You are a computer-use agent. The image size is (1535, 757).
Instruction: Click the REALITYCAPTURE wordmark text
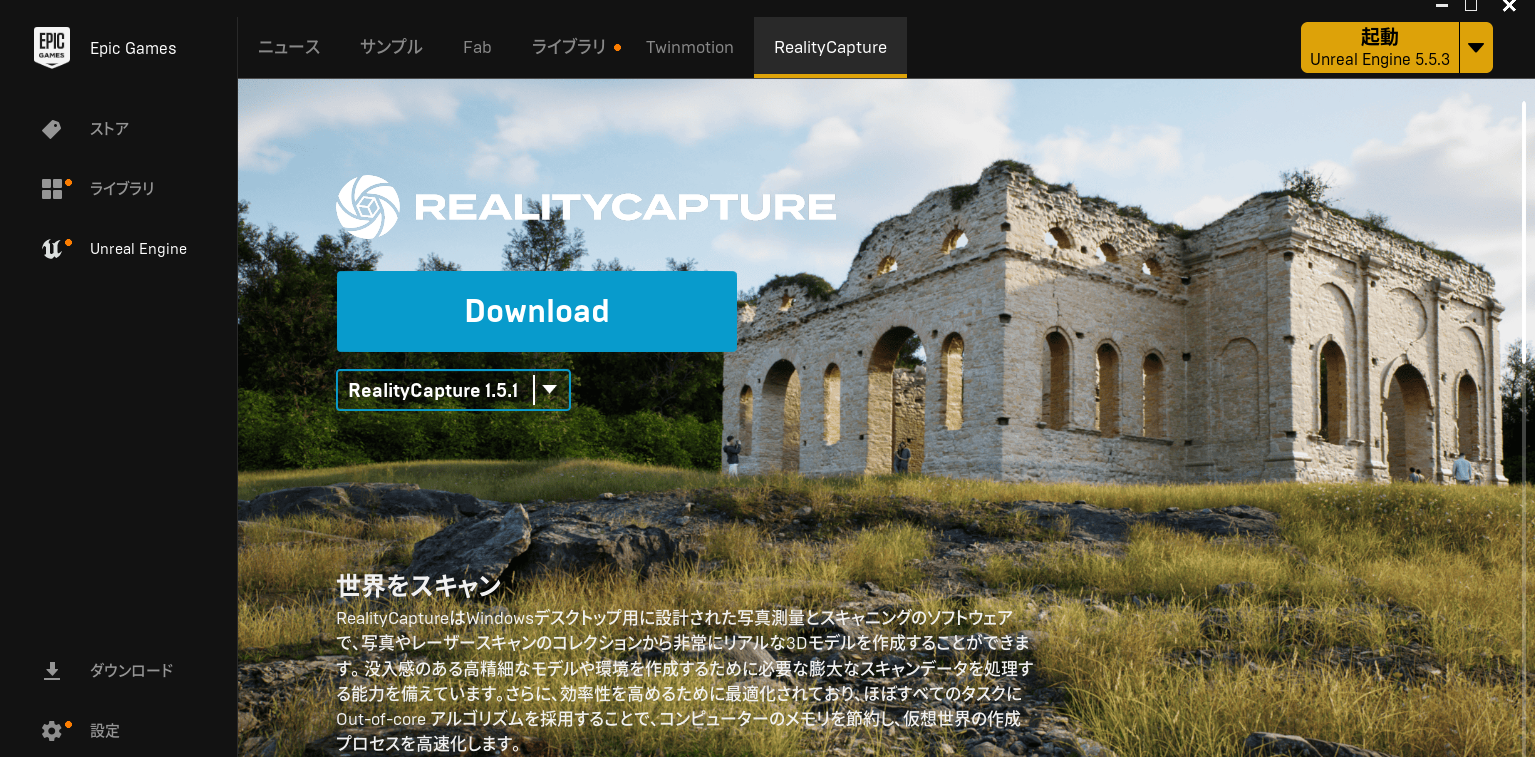pos(625,207)
